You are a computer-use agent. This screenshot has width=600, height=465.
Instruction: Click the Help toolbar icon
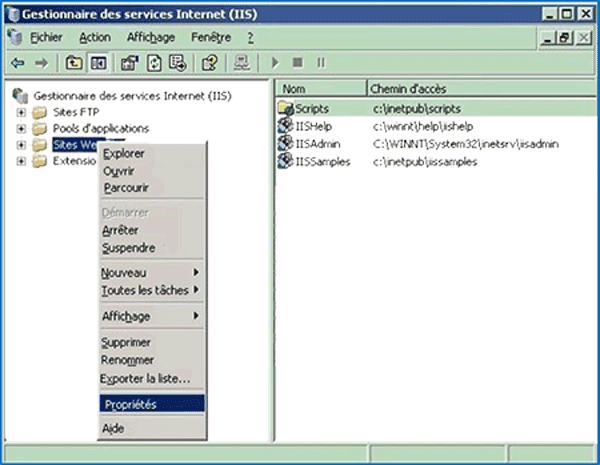pos(210,62)
